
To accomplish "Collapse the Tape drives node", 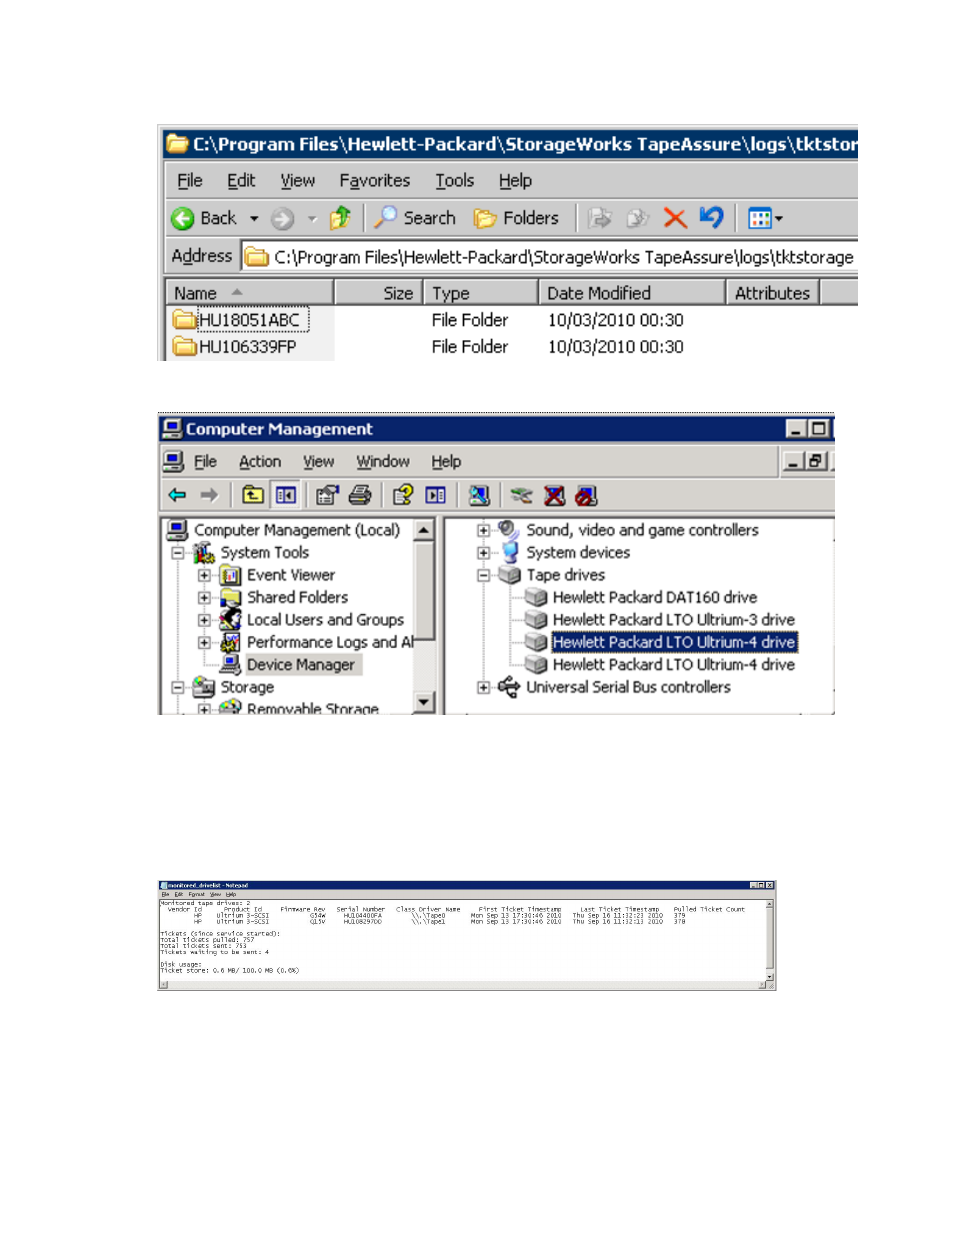I will (483, 576).
